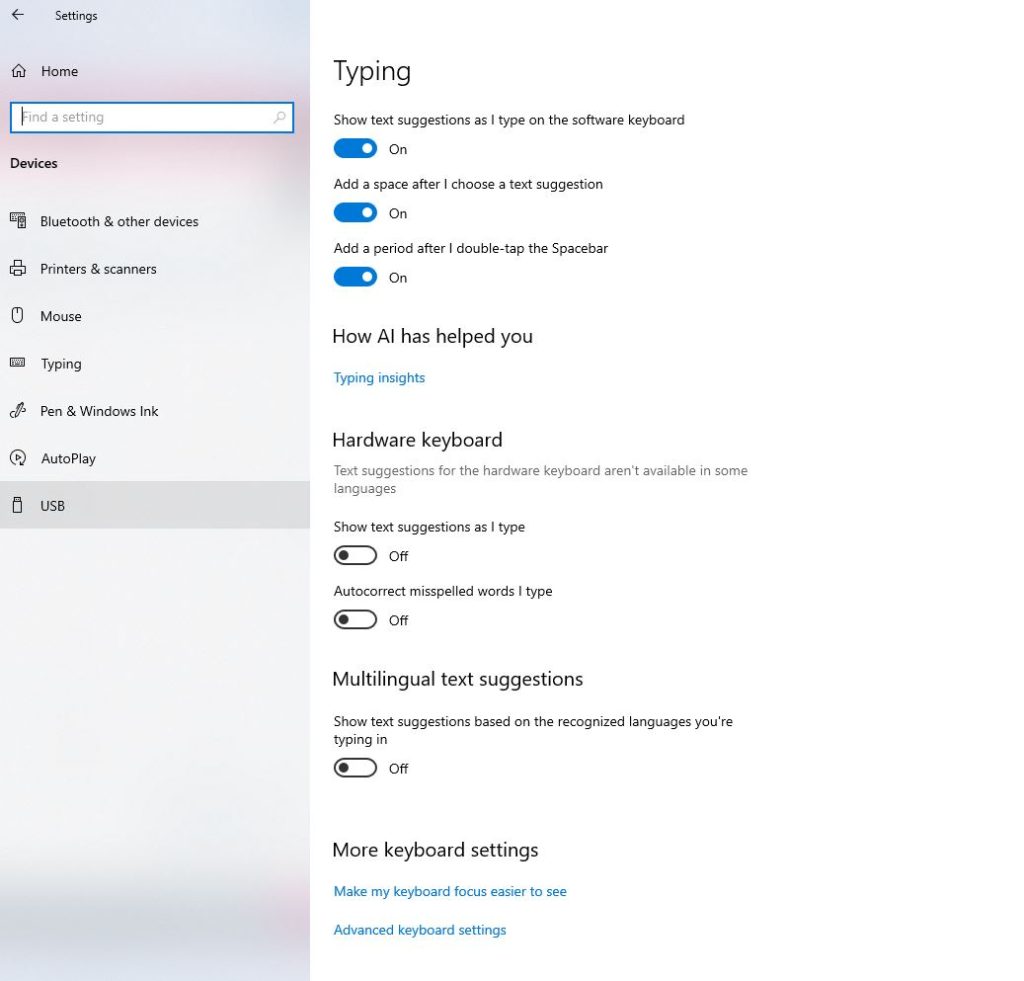
Task: Click the USB drive icon
Action: point(18,505)
